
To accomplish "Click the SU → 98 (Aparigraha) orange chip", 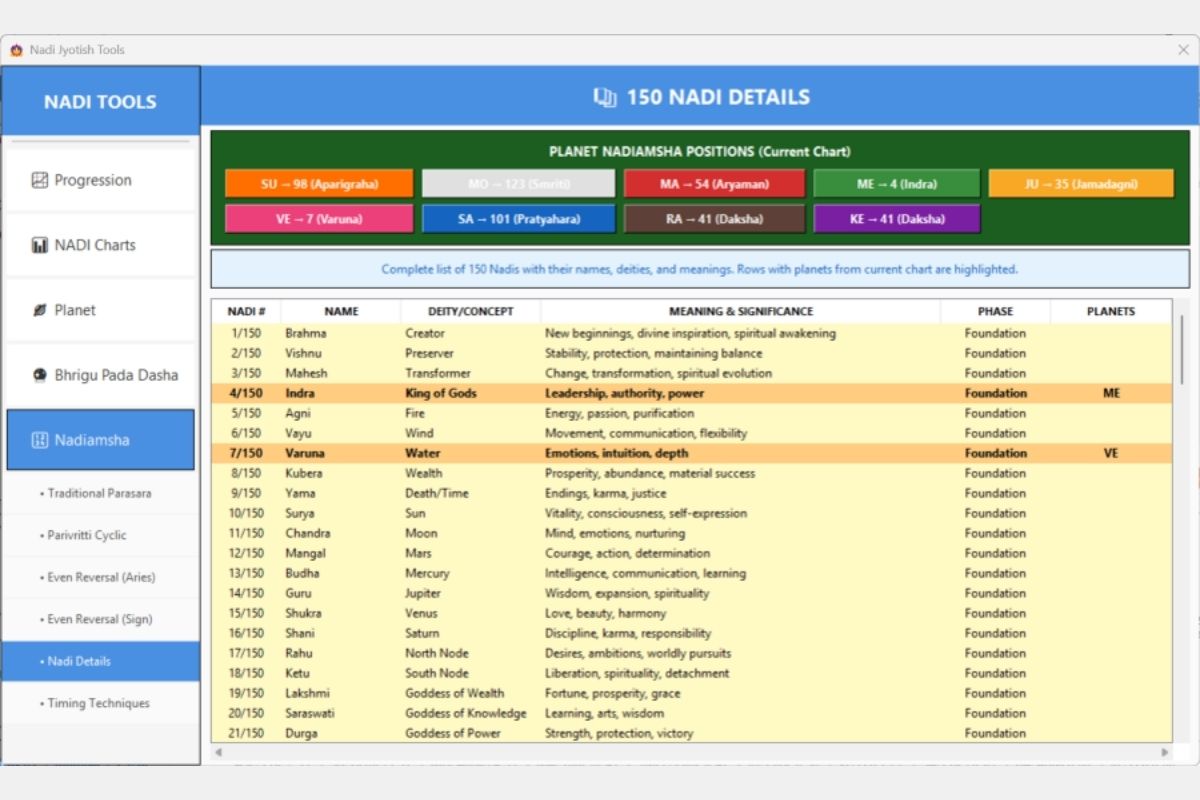I will (x=319, y=184).
